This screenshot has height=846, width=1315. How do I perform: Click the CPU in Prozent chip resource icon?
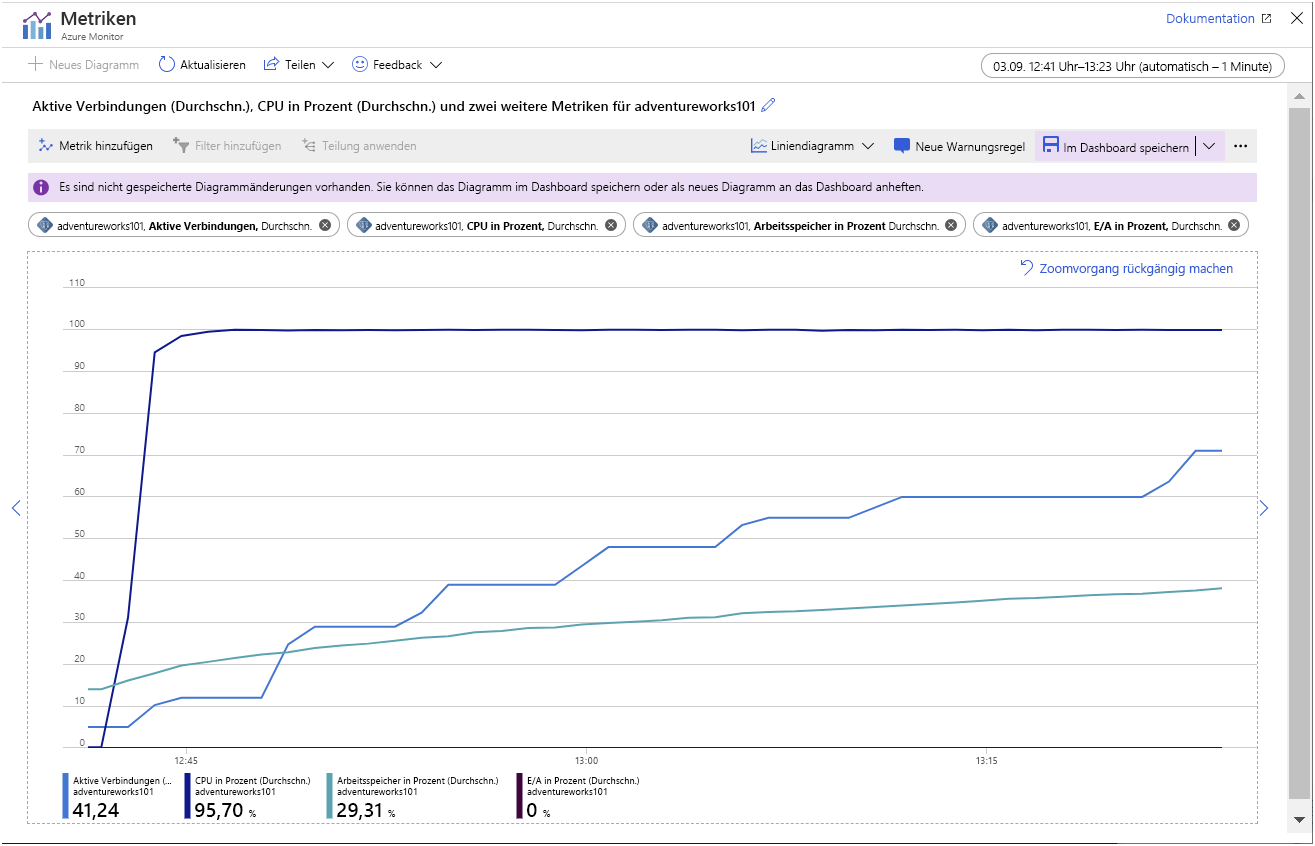pos(363,226)
